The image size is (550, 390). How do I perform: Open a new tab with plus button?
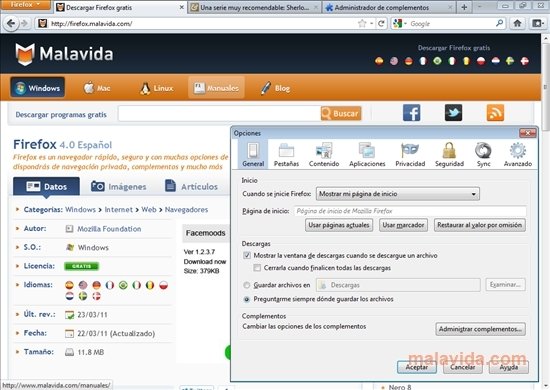[464, 7]
